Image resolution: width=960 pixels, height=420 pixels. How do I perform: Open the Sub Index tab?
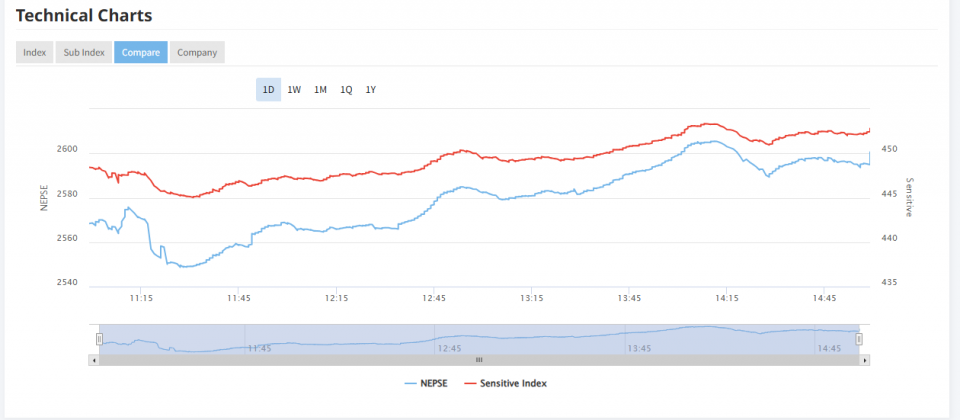click(84, 52)
